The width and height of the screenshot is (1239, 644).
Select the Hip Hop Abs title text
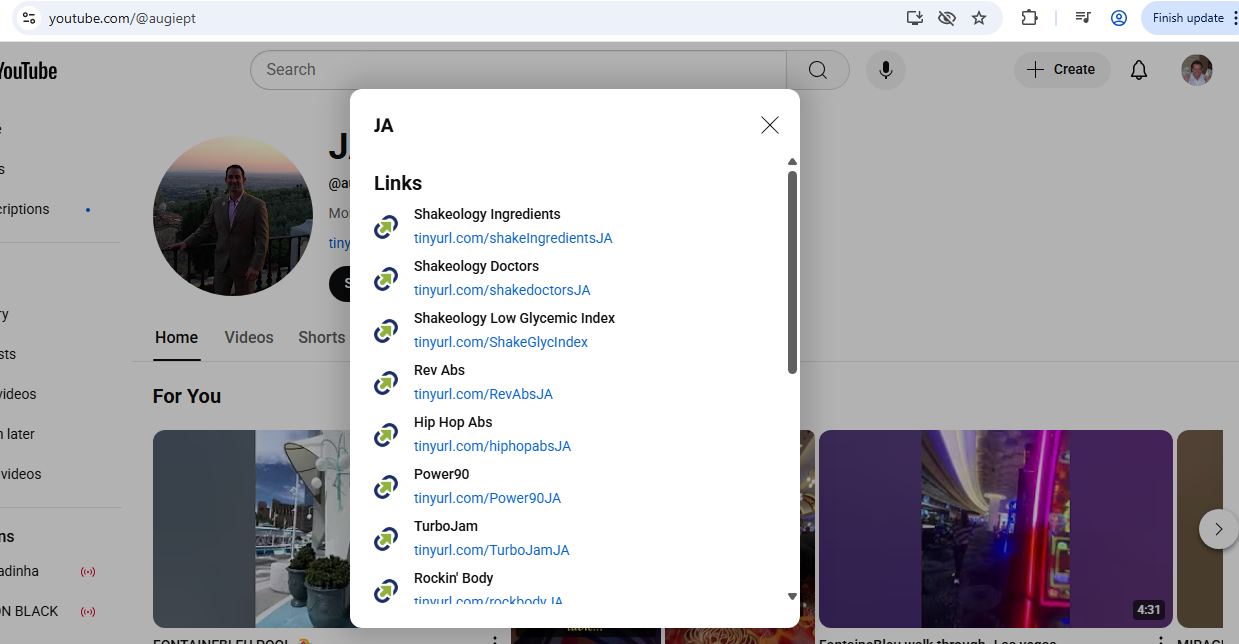[453, 422]
